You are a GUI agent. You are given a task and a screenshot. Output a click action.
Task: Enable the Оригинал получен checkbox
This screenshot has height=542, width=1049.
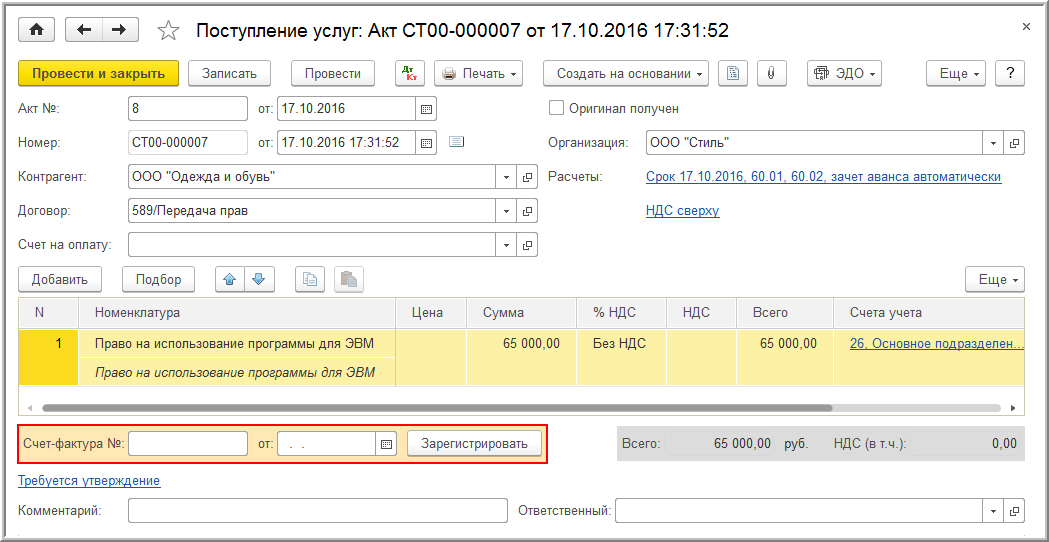pyautogui.click(x=557, y=108)
